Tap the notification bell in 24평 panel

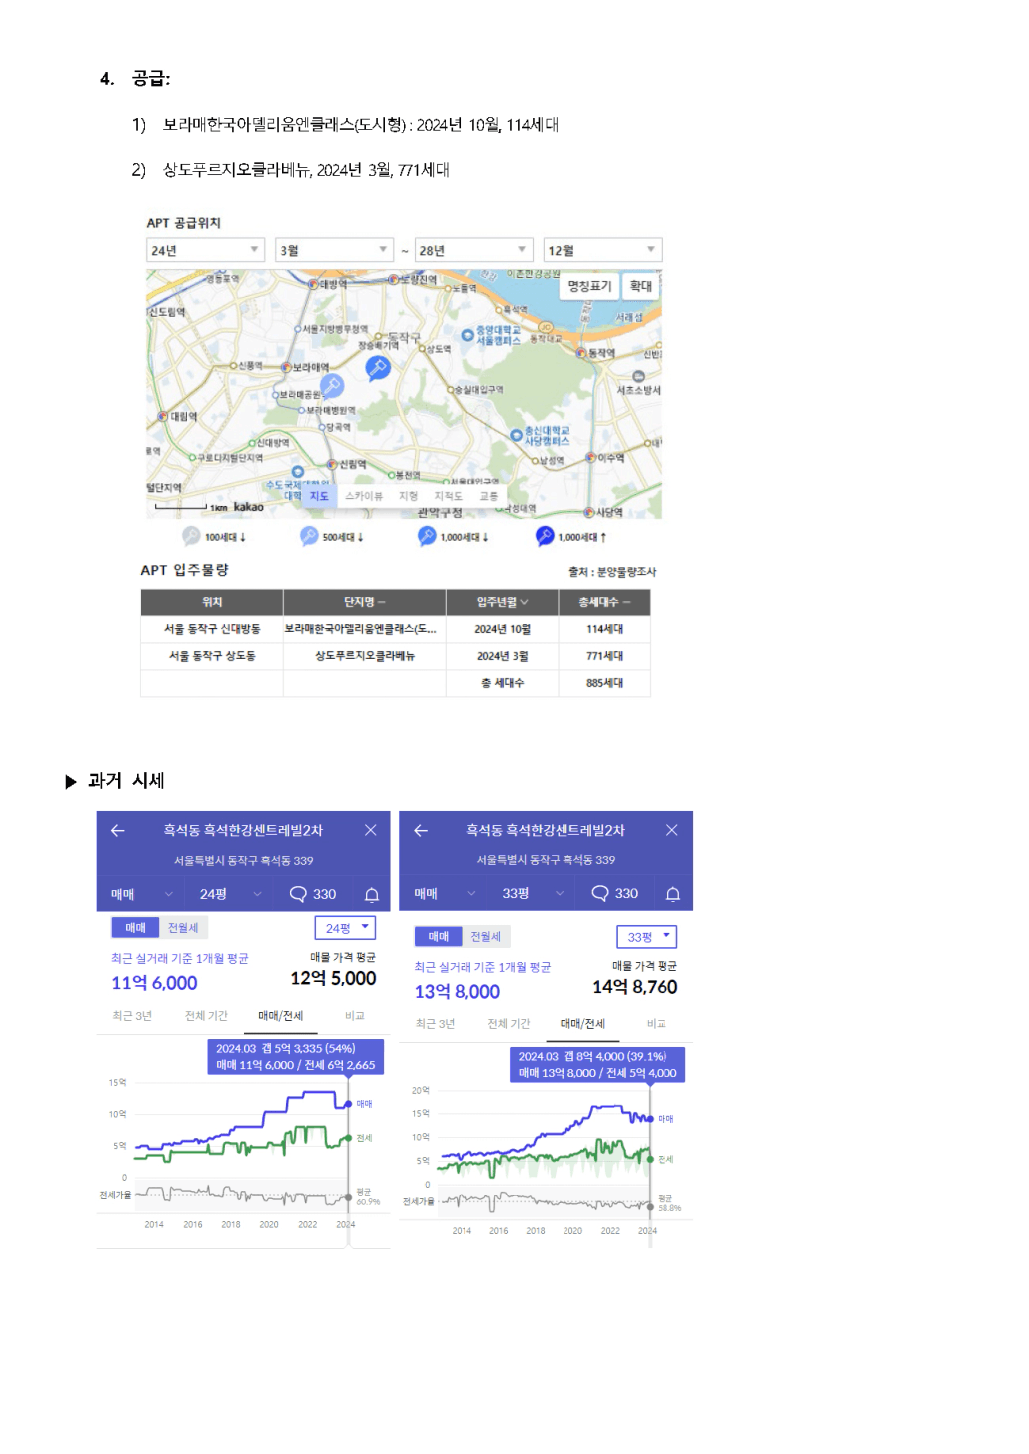pos(371,894)
